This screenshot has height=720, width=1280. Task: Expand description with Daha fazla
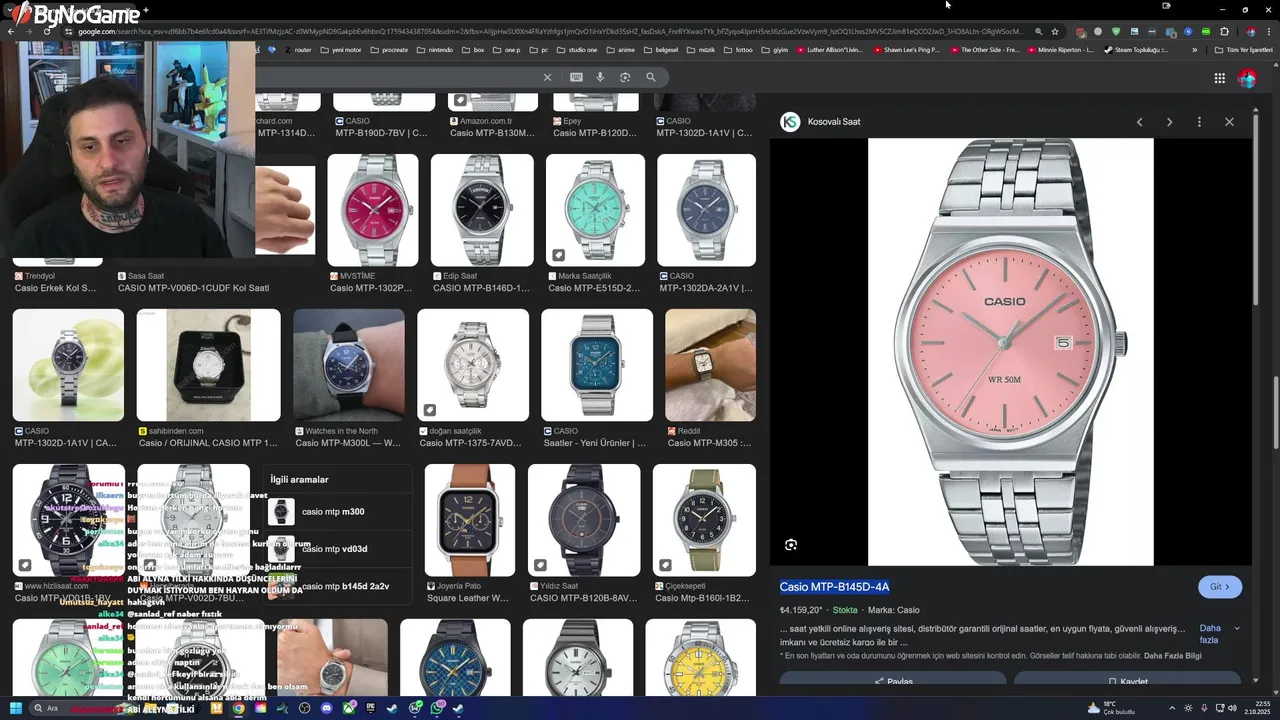pos(1219,634)
